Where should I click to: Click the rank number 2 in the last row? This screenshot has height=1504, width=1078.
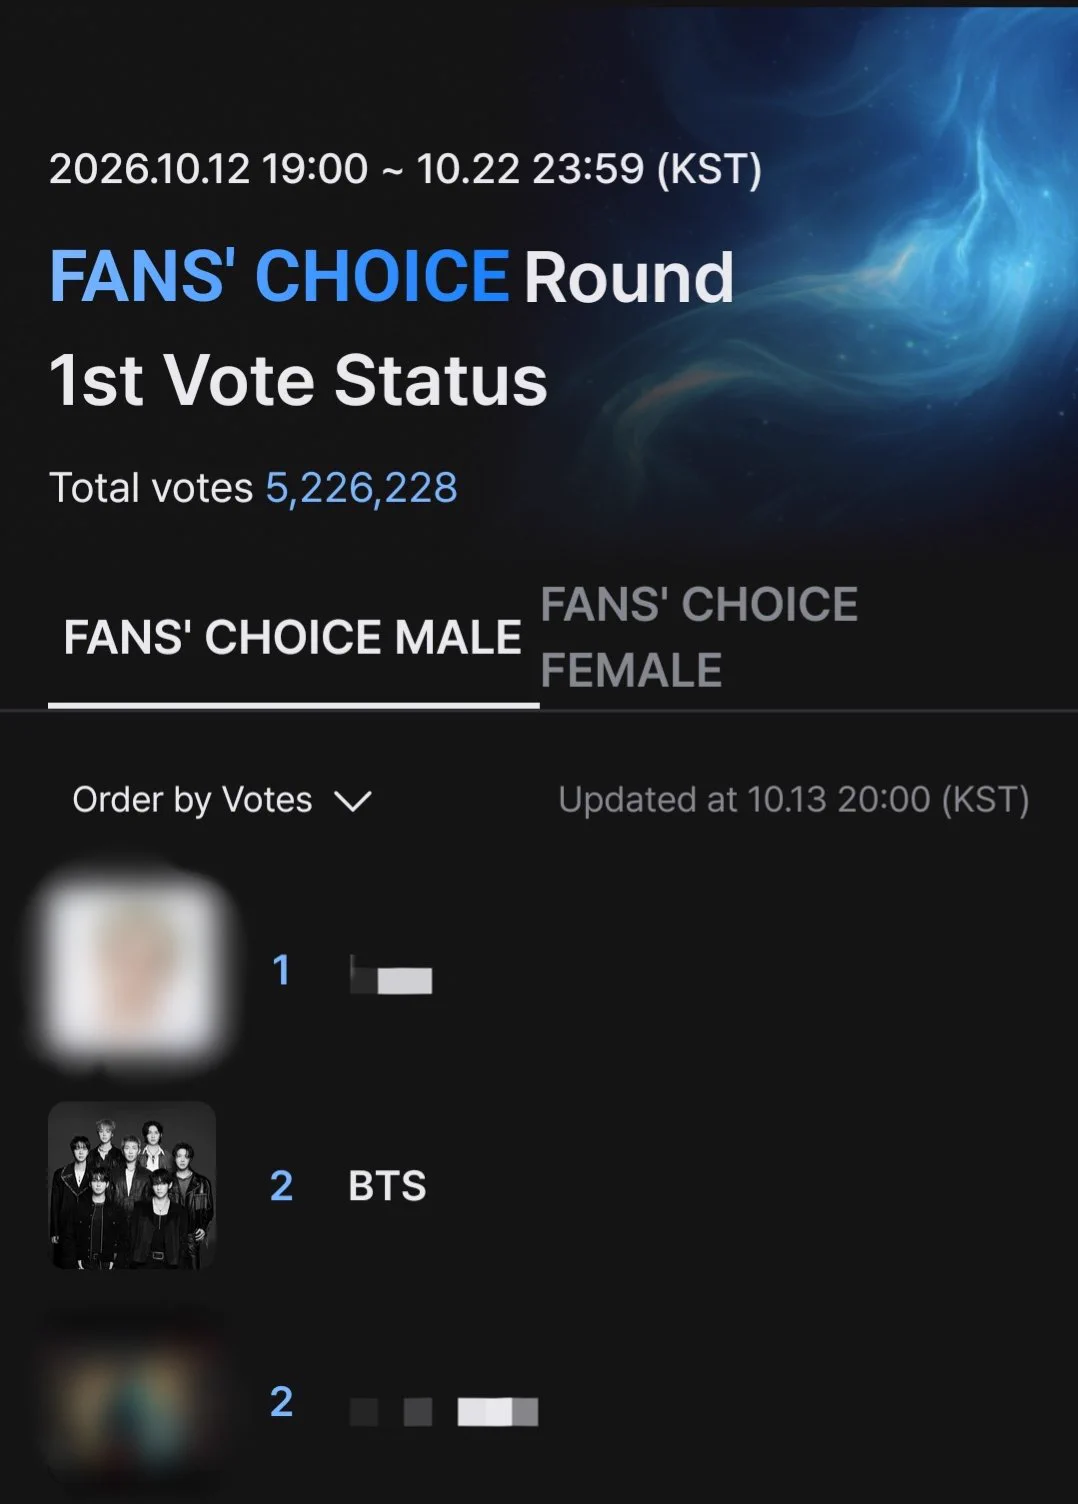click(x=281, y=1403)
